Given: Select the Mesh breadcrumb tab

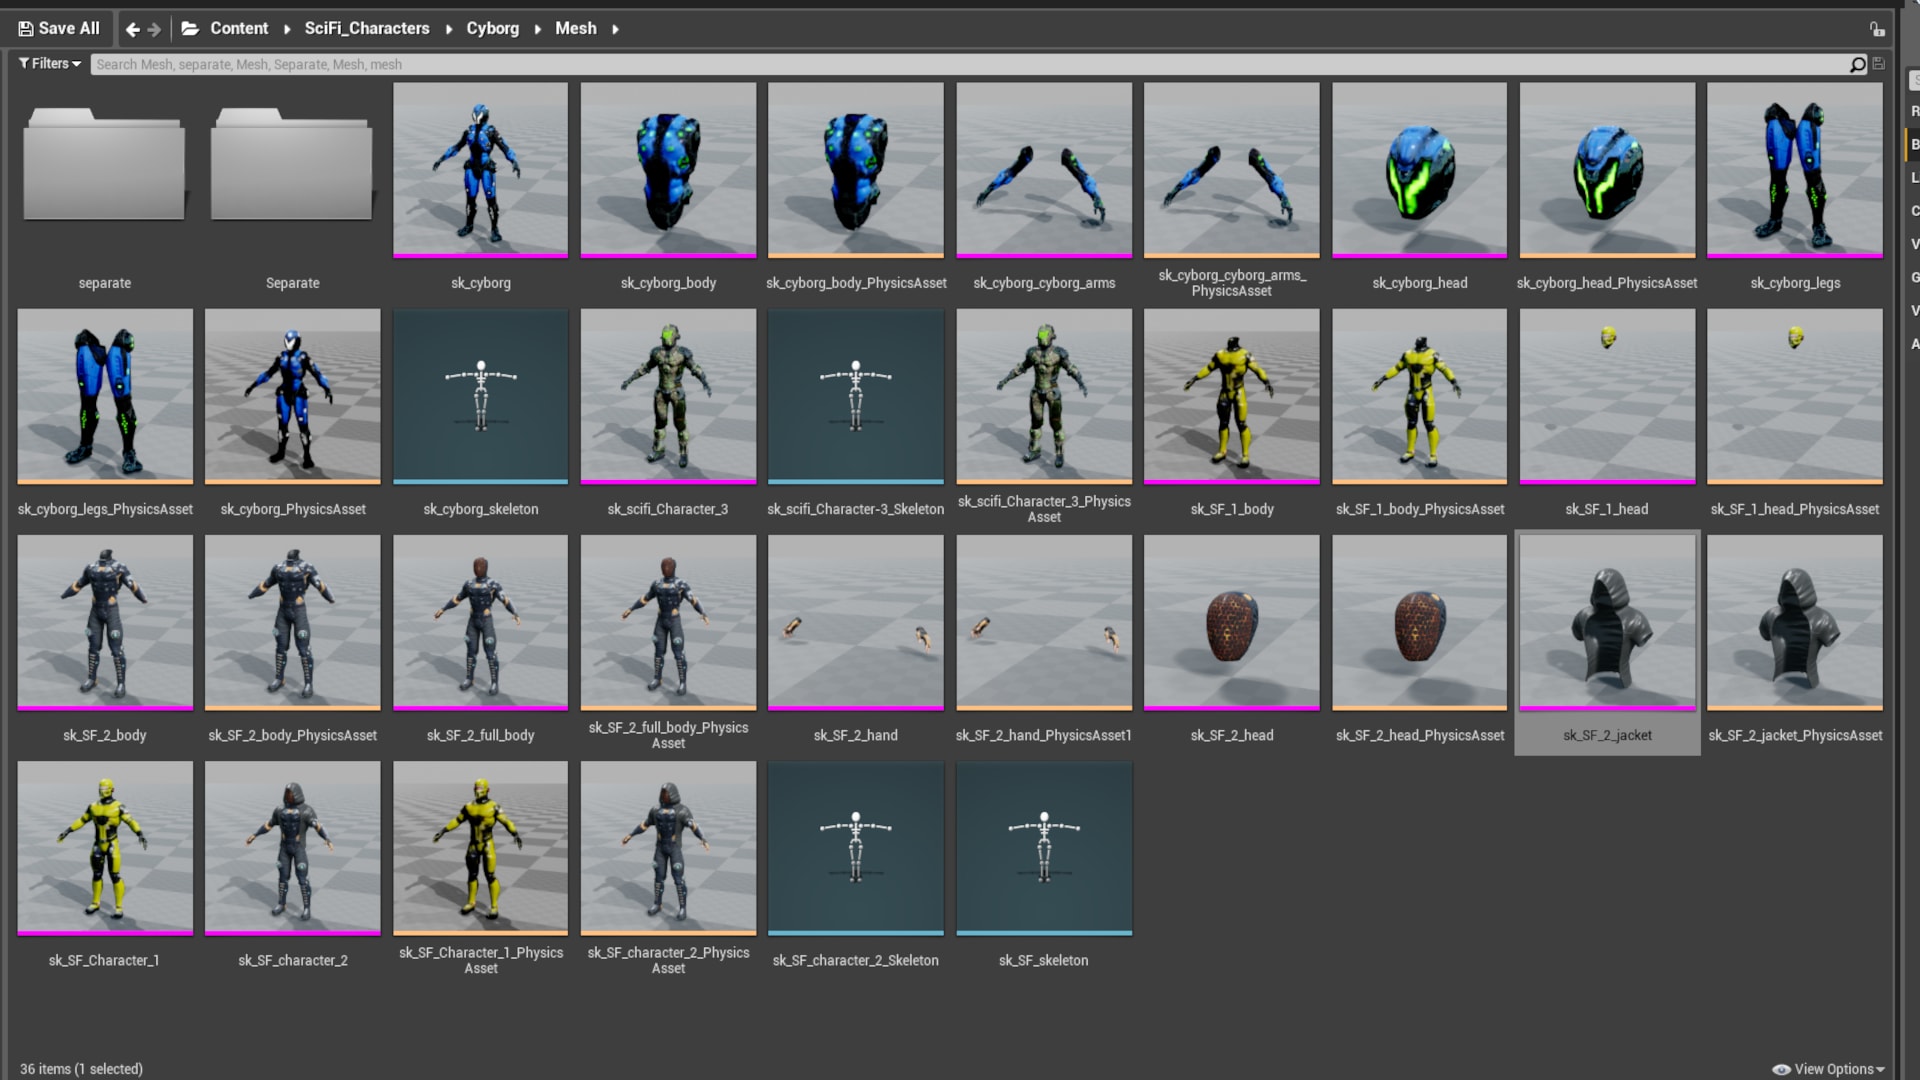Looking at the screenshot, I should pos(576,29).
